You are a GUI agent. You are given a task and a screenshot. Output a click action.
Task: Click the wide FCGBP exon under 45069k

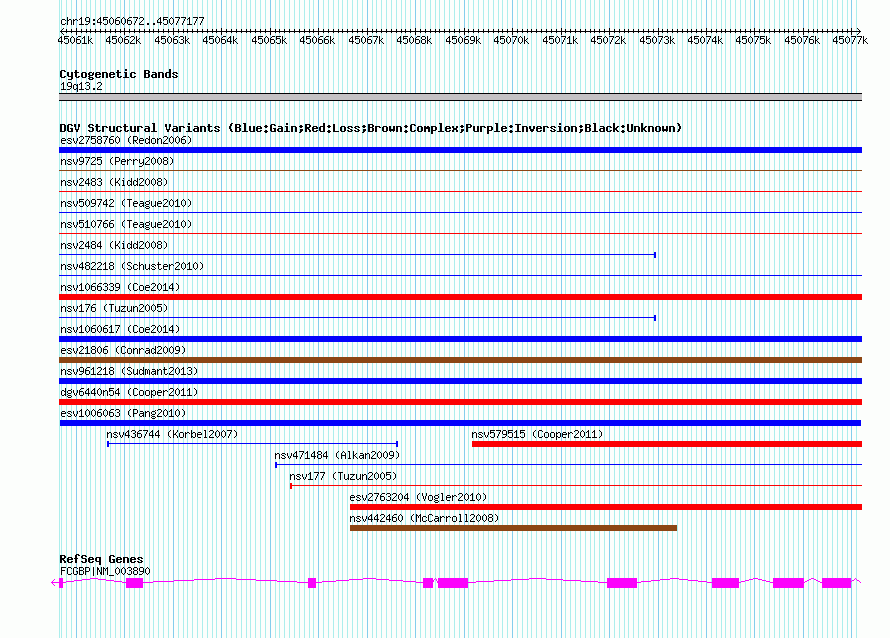[x=452, y=583]
